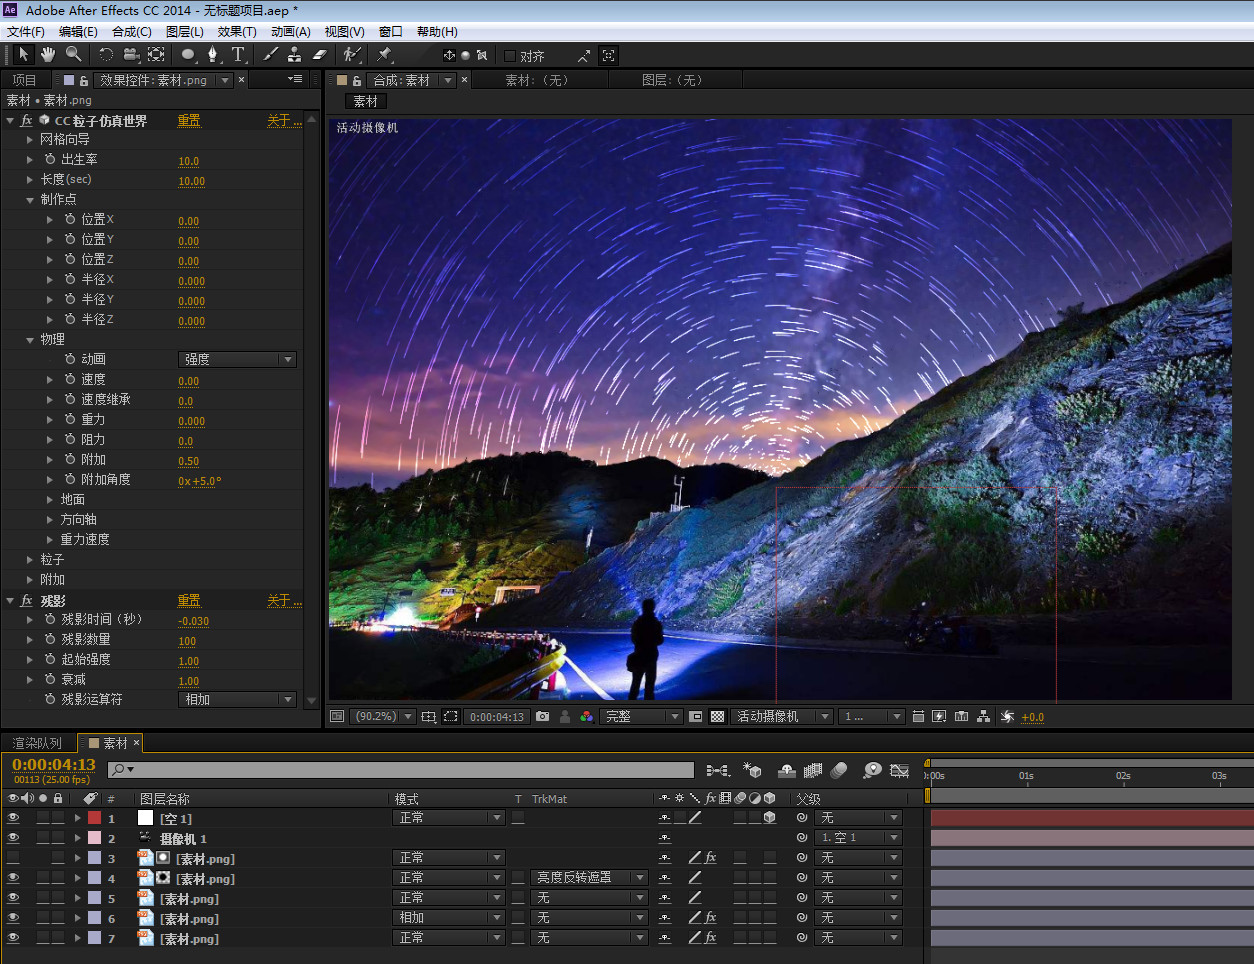The image size is (1254, 964).
Task: Take a snapshot with camera icon
Action: coord(542,717)
